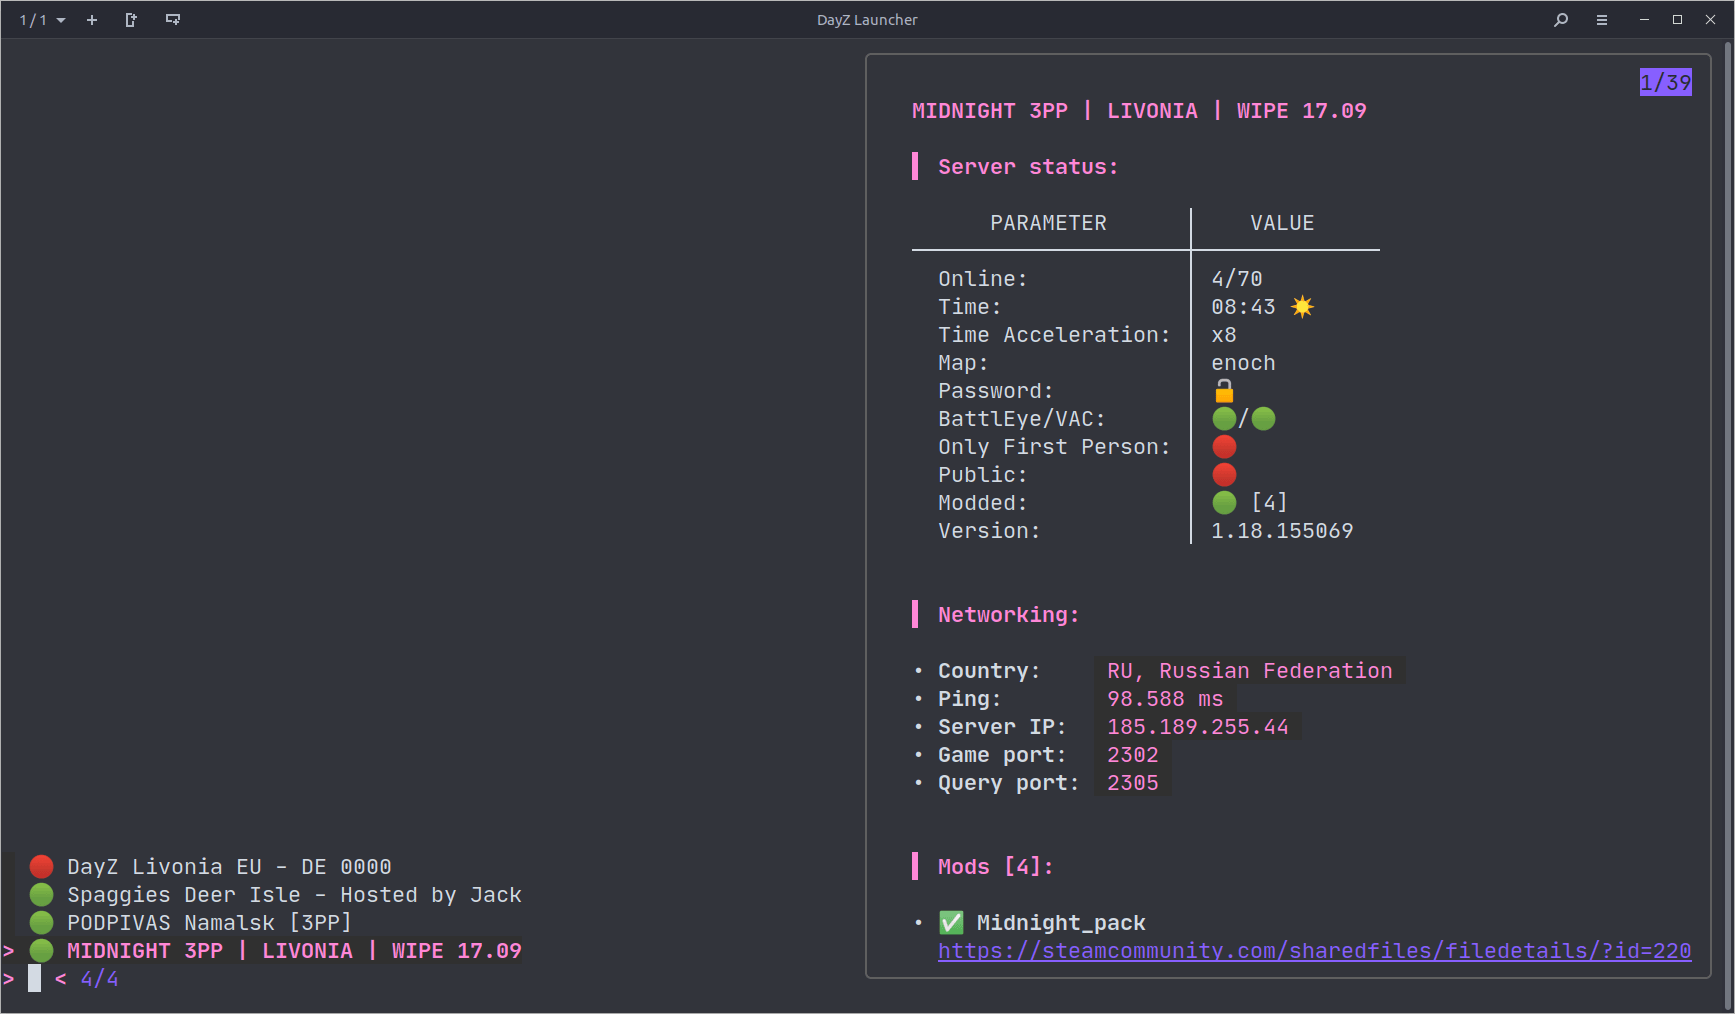Click the PARAMETER column header

[x=1048, y=223]
